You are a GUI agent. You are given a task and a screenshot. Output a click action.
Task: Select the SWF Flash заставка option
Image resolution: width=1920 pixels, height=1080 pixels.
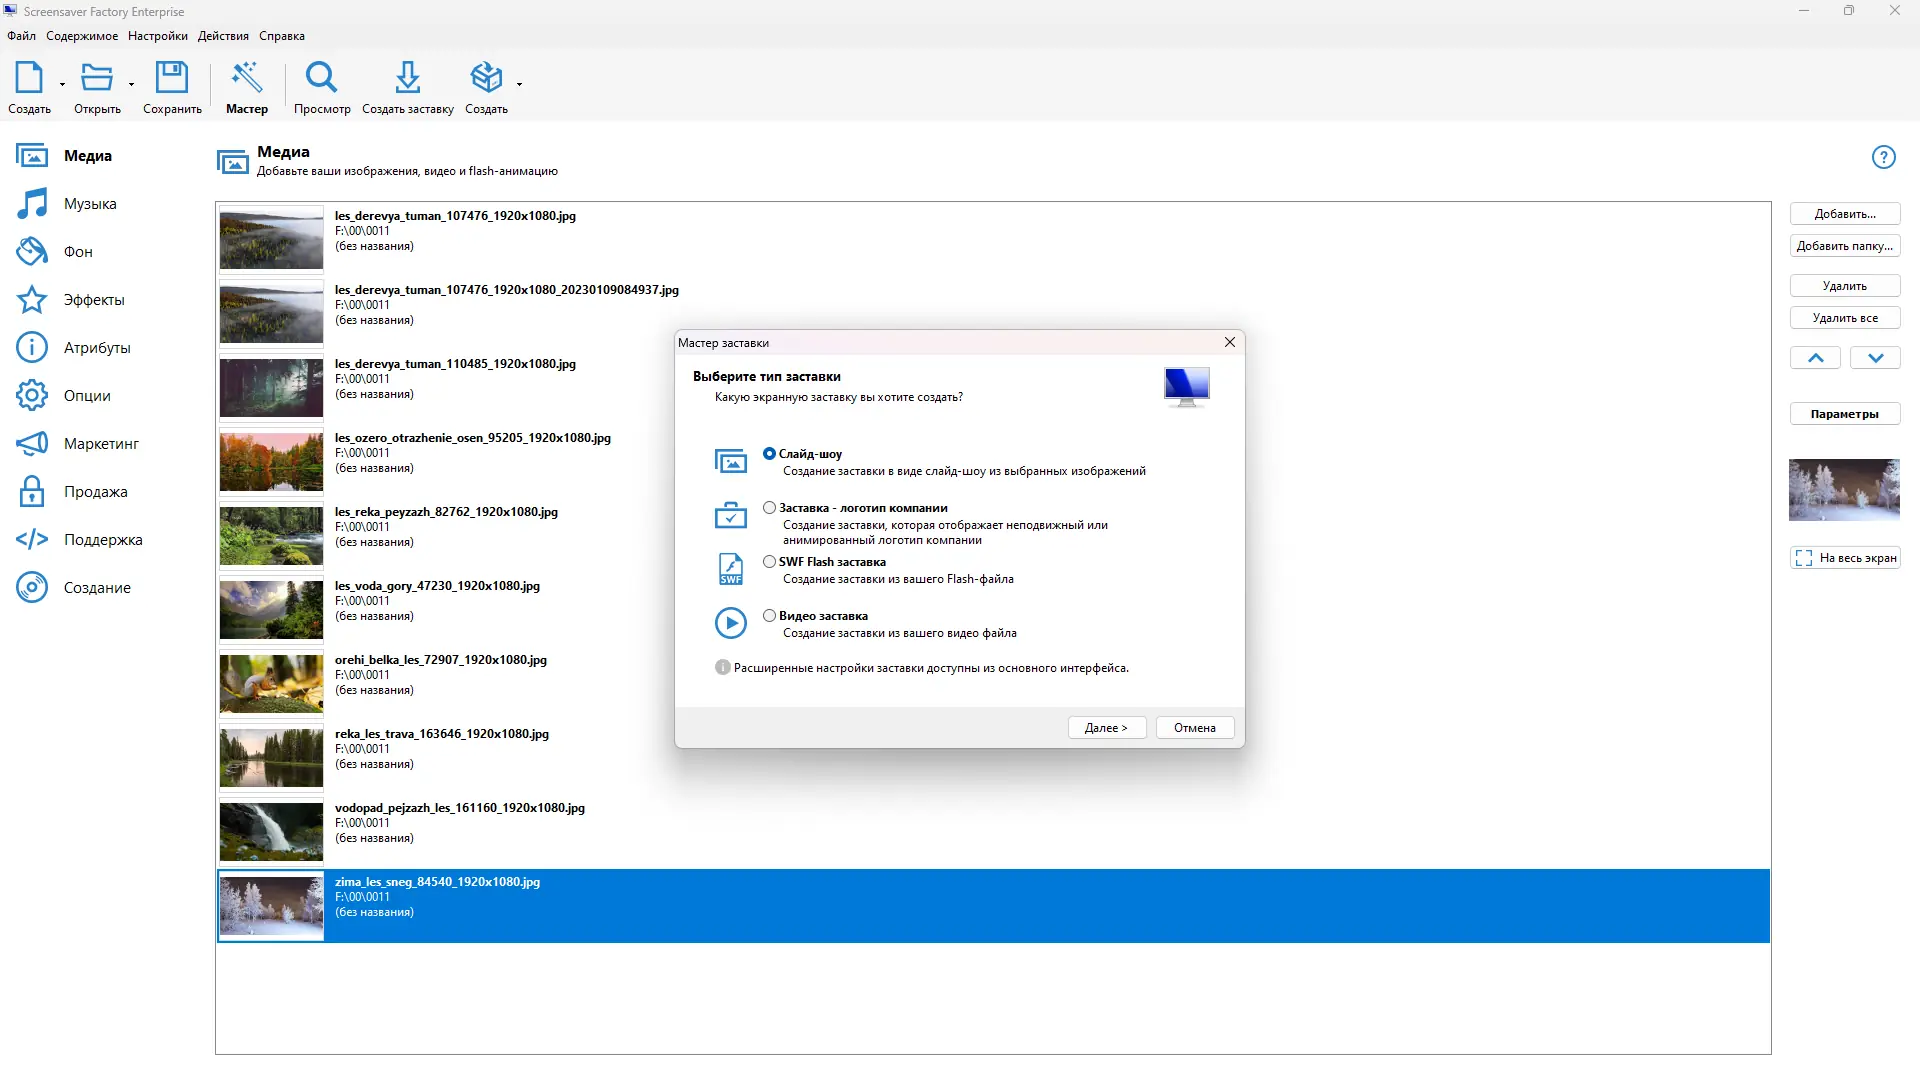tap(769, 562)
